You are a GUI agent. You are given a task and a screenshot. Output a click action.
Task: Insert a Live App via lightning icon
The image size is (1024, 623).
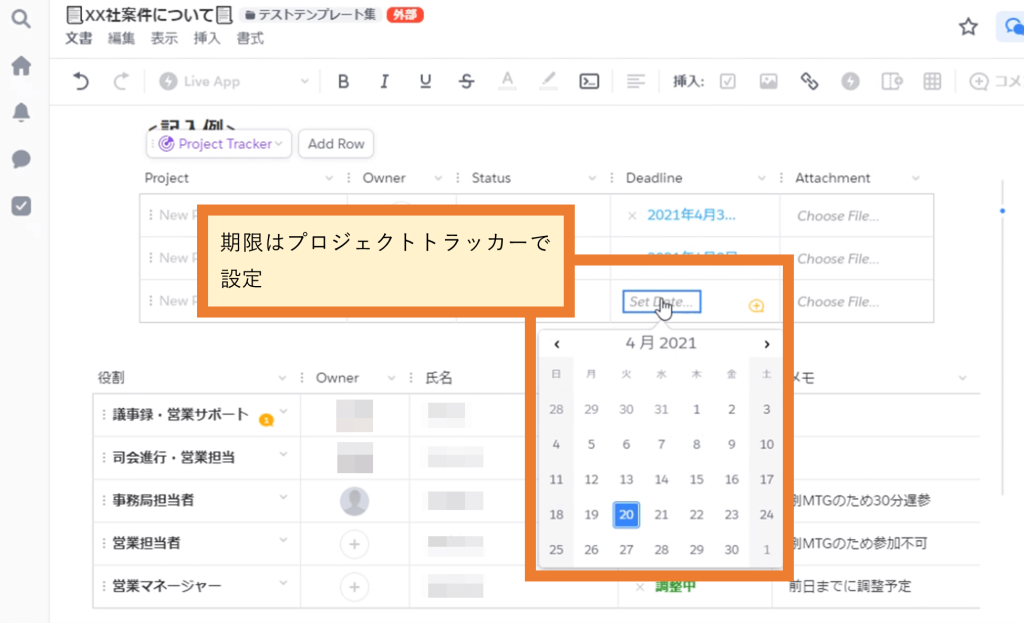click(x=850, y=81)
